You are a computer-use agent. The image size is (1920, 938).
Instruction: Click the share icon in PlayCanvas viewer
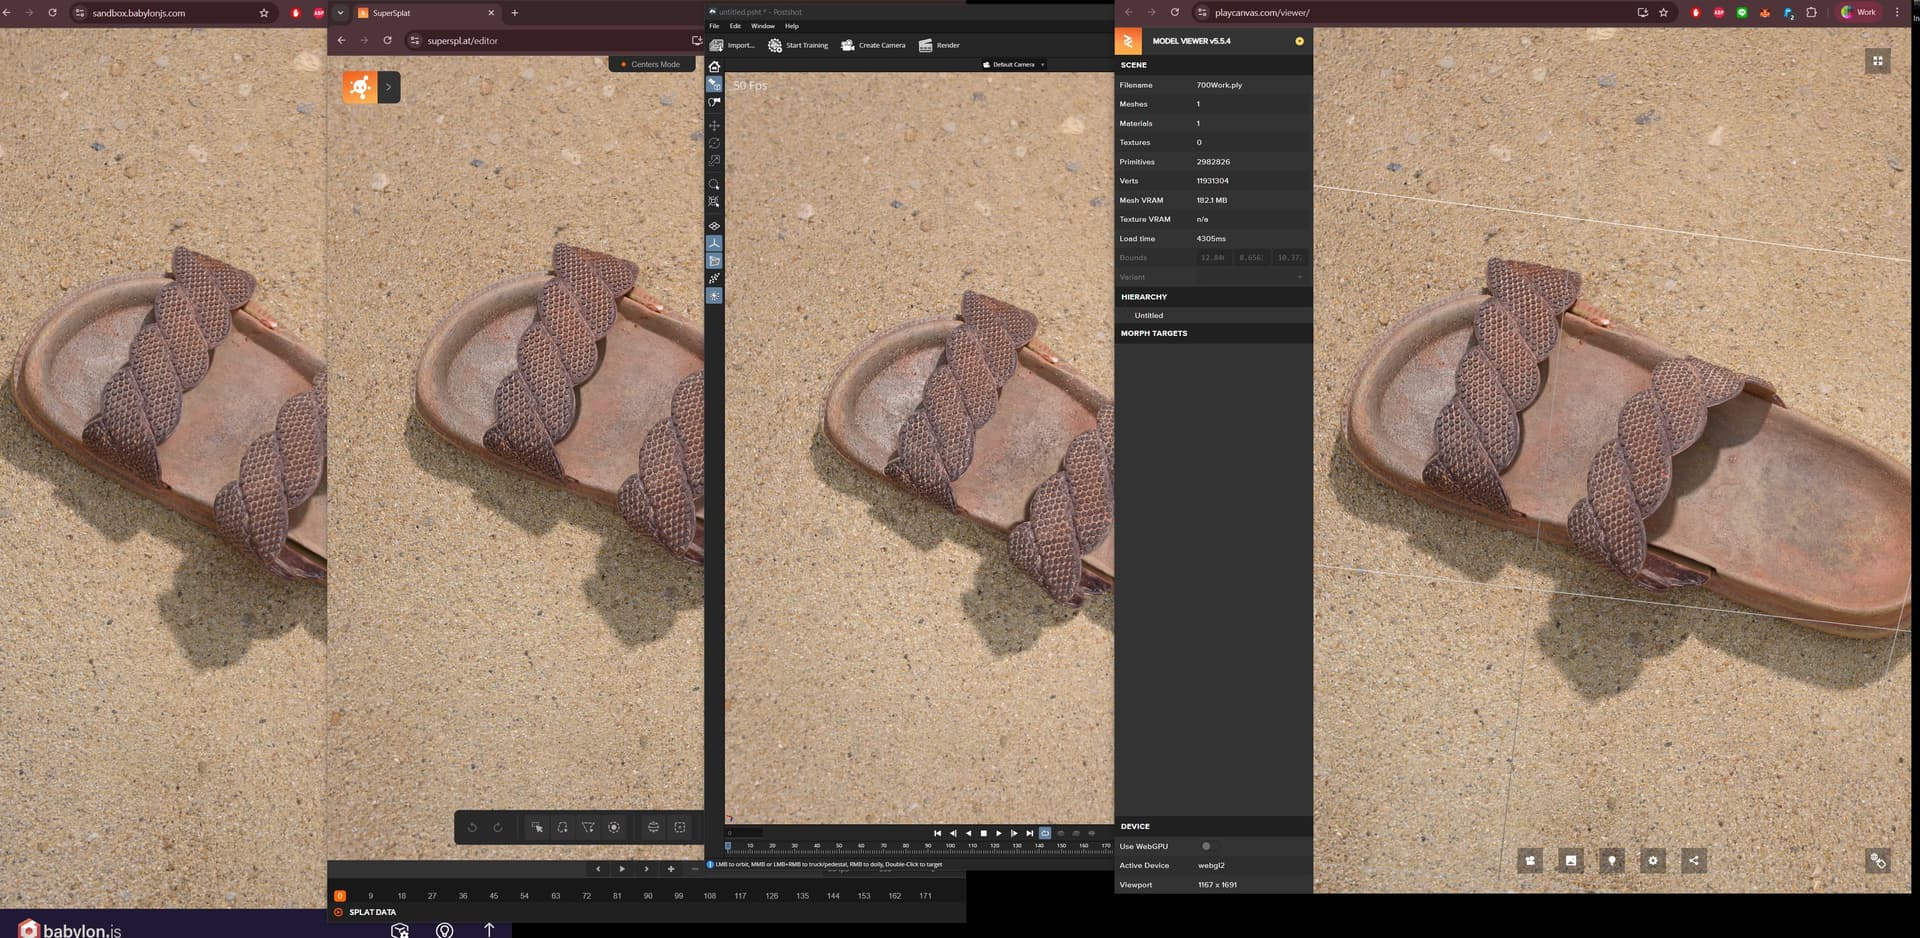(1693, 860)
